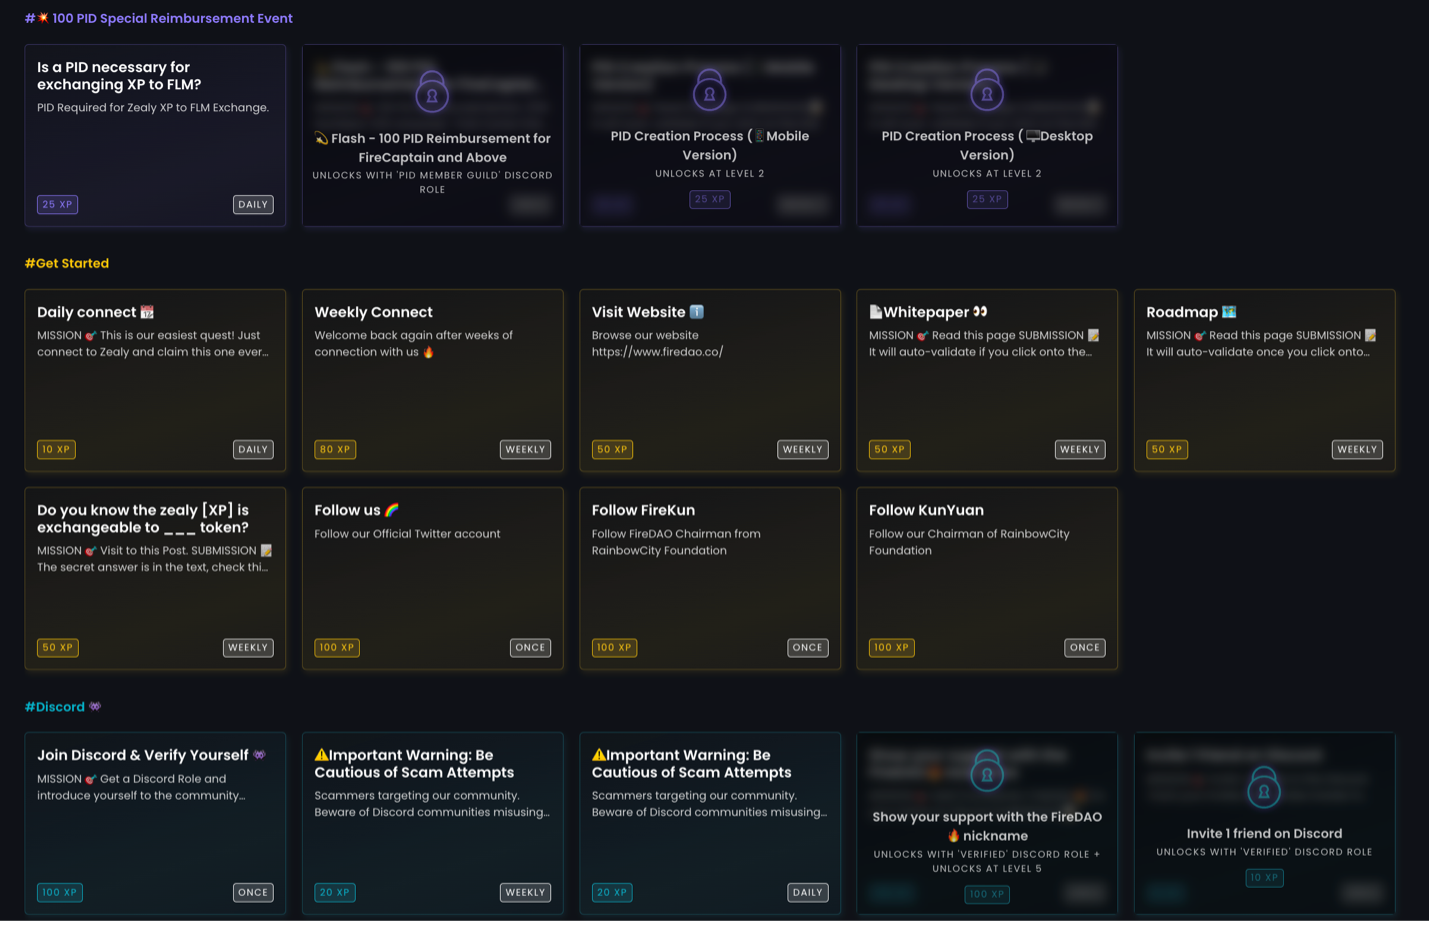
Task: Click lock icon on Invite 1 friend card
Action: coord(1264,789)
